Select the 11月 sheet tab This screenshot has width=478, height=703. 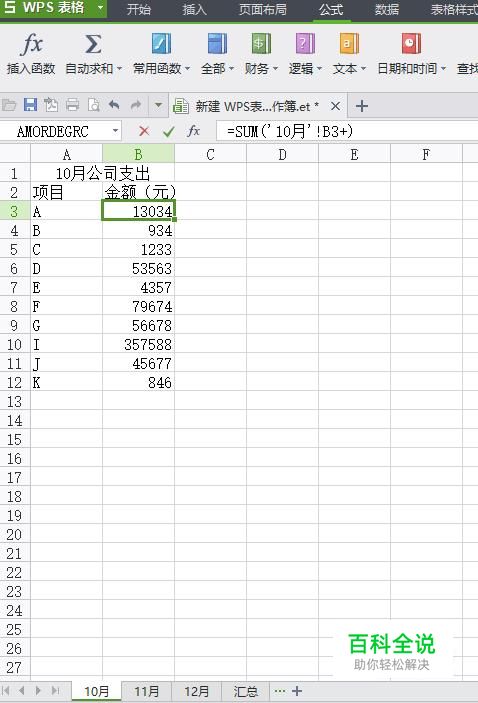click(147, 691)
